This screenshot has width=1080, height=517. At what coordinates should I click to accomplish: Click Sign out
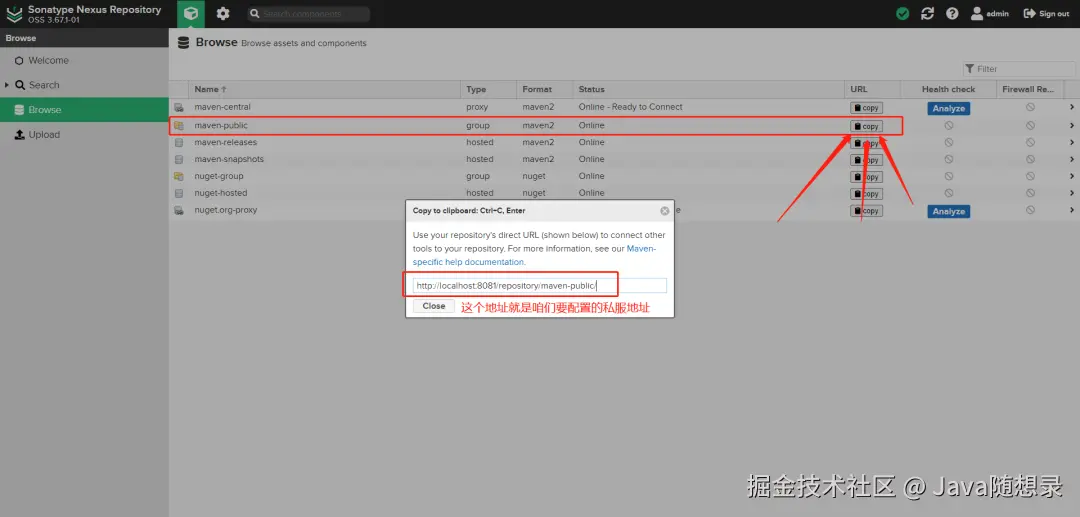click(1046, 14)
